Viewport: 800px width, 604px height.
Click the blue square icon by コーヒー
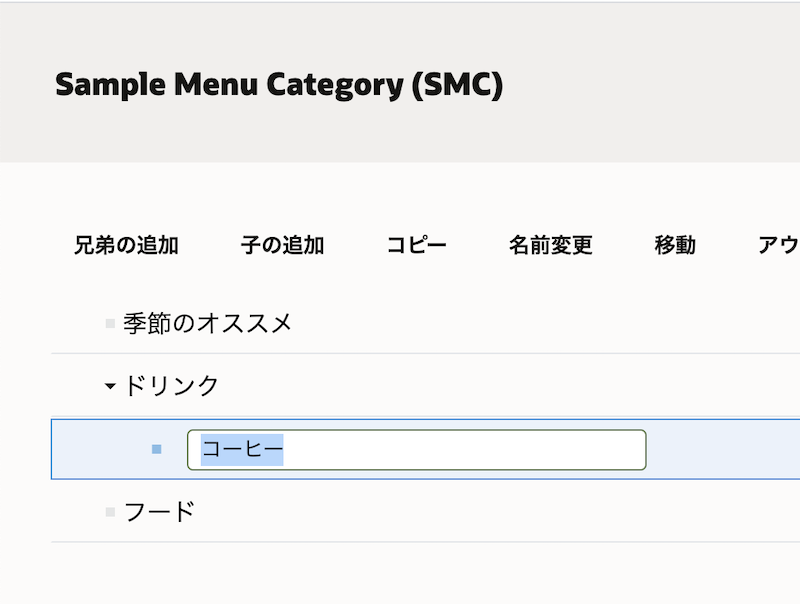point(157,449)
